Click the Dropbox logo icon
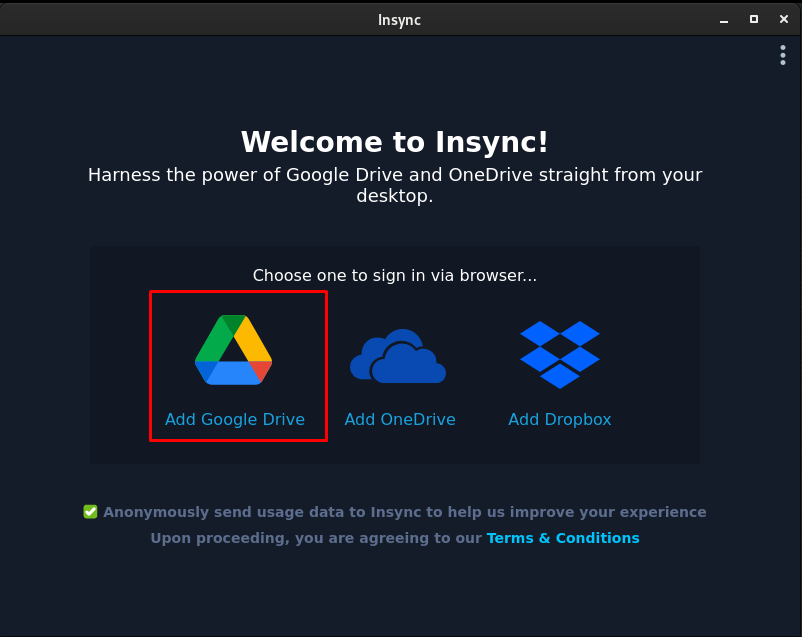 coord(560,355)
